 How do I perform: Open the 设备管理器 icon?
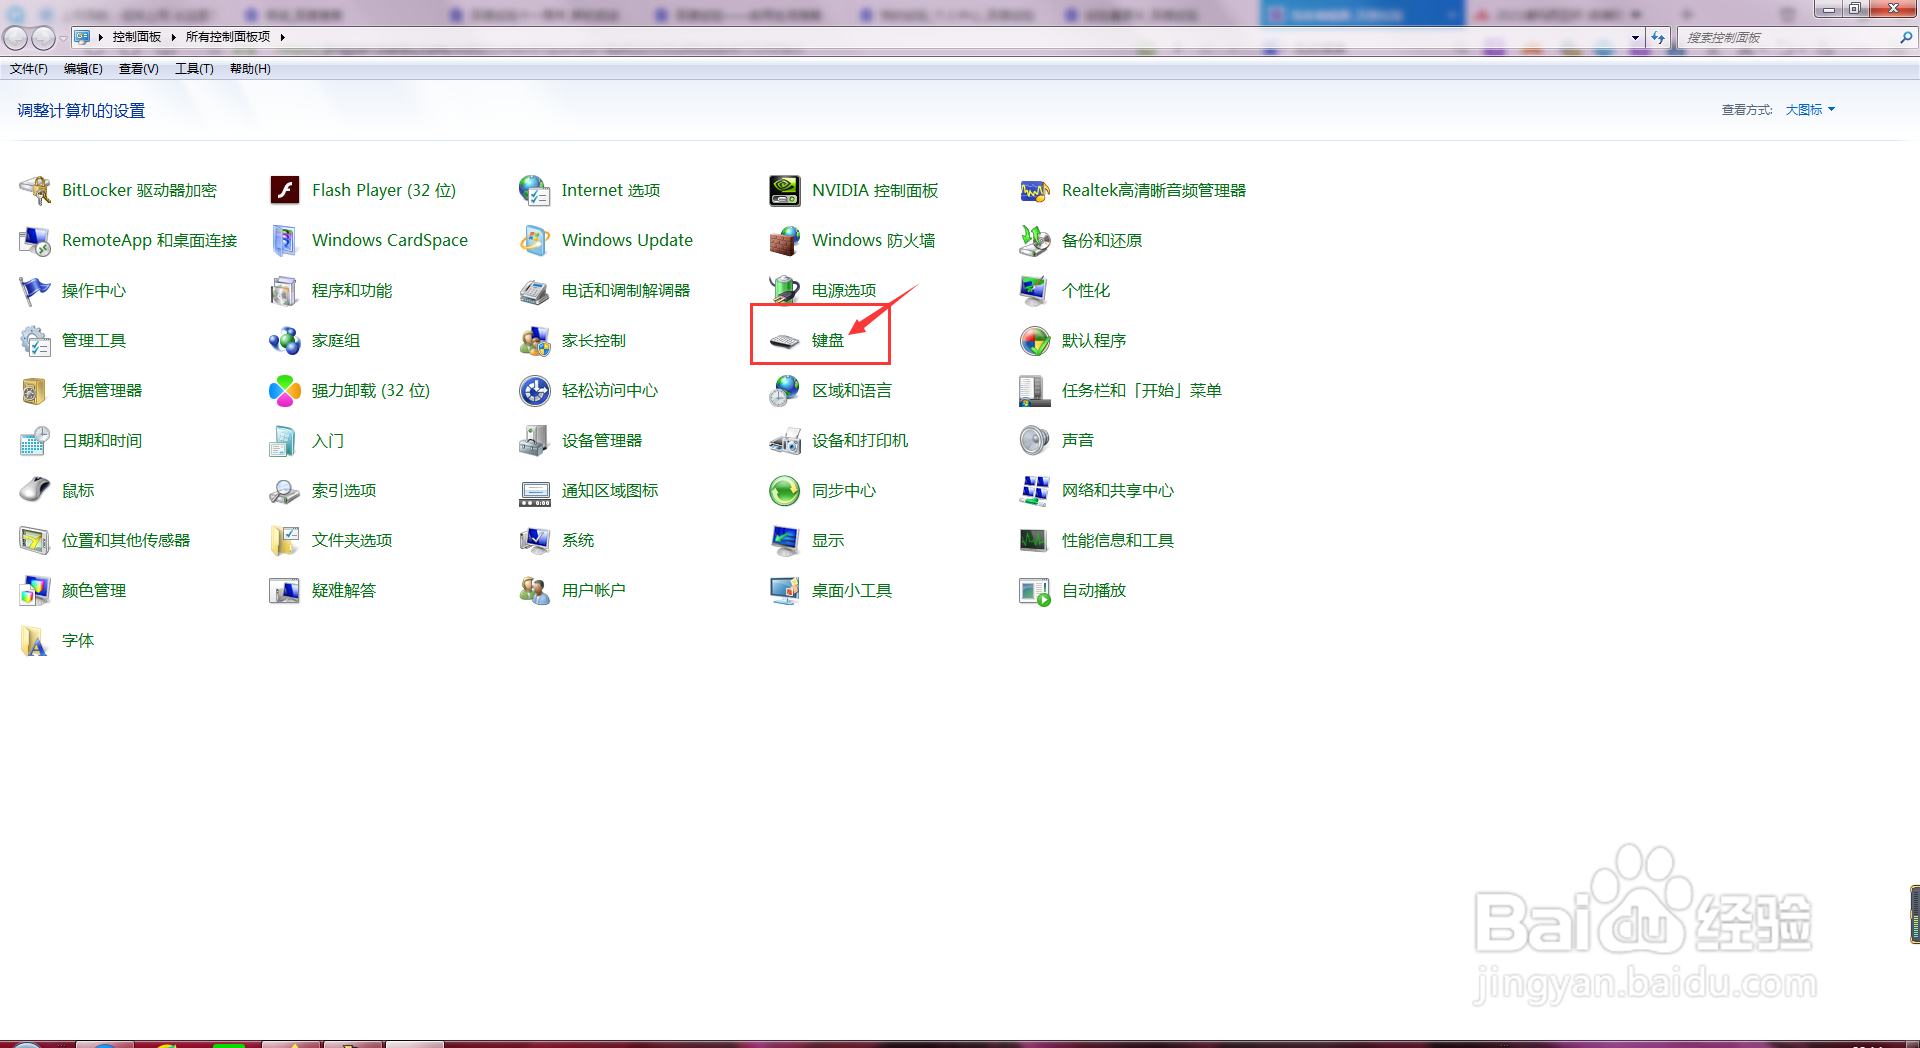tap(535, 440)
